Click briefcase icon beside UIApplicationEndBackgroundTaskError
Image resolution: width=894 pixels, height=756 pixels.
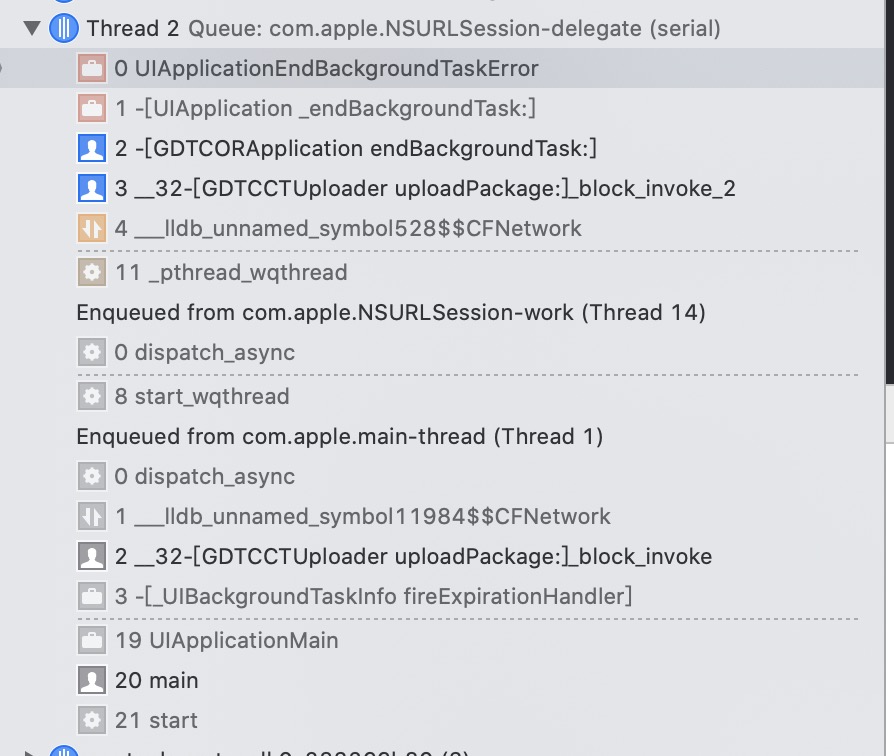click(92, 68)
